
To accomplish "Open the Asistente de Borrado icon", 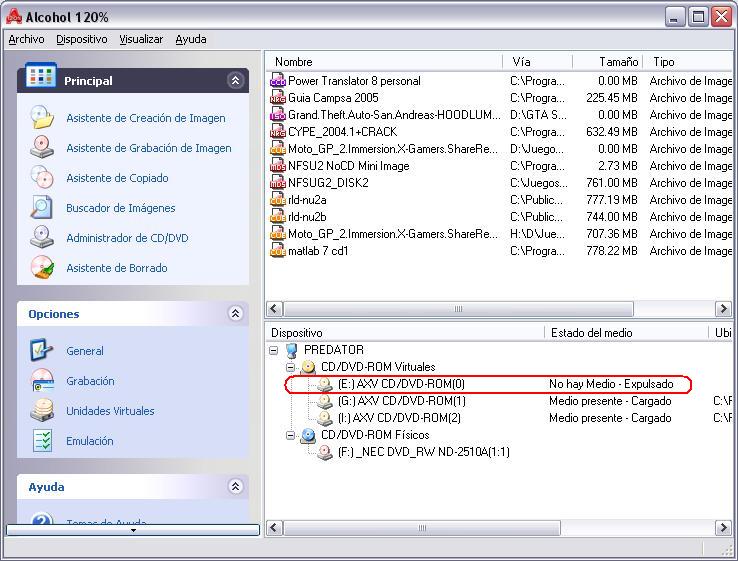I will tap(42, 267).
